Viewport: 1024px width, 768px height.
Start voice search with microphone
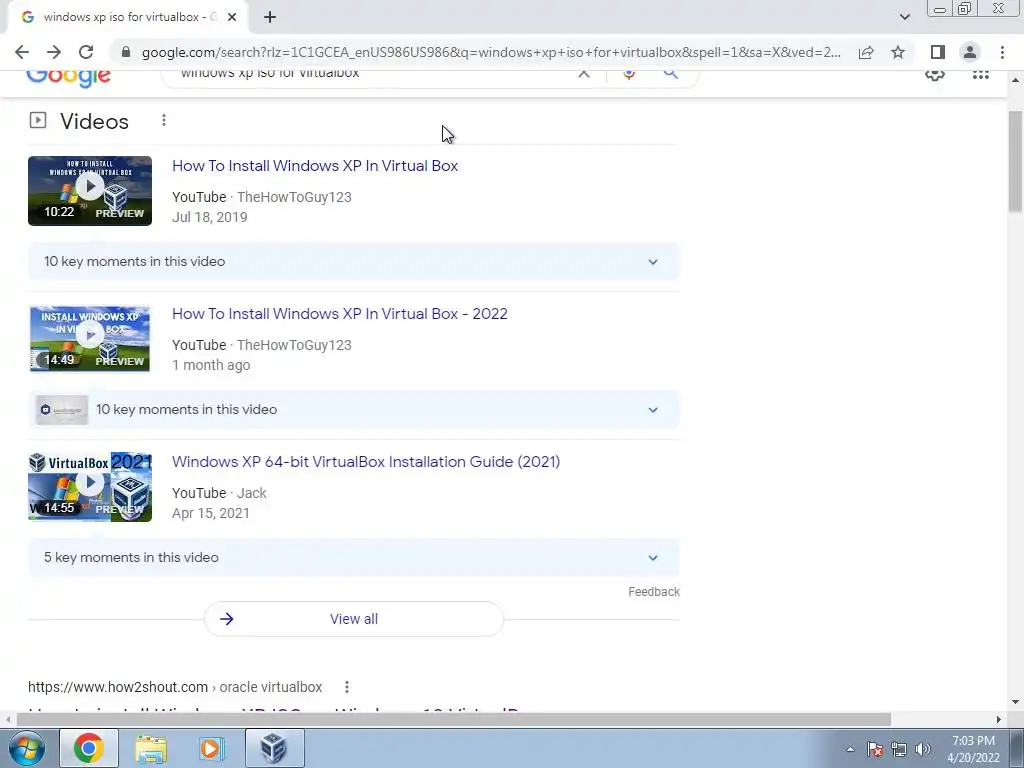click(x=629, y=74)
